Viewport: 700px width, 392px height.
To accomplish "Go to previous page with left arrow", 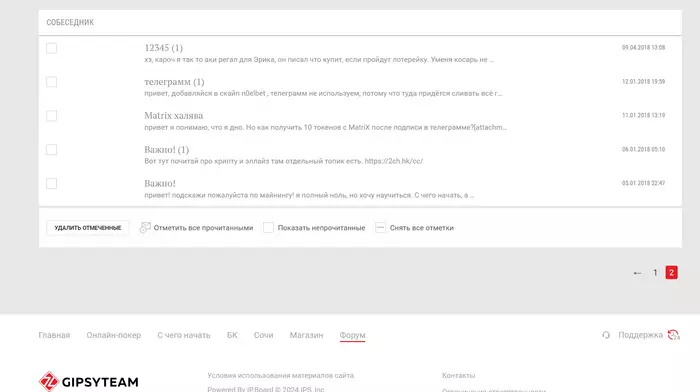I will (x=638, y=273).
